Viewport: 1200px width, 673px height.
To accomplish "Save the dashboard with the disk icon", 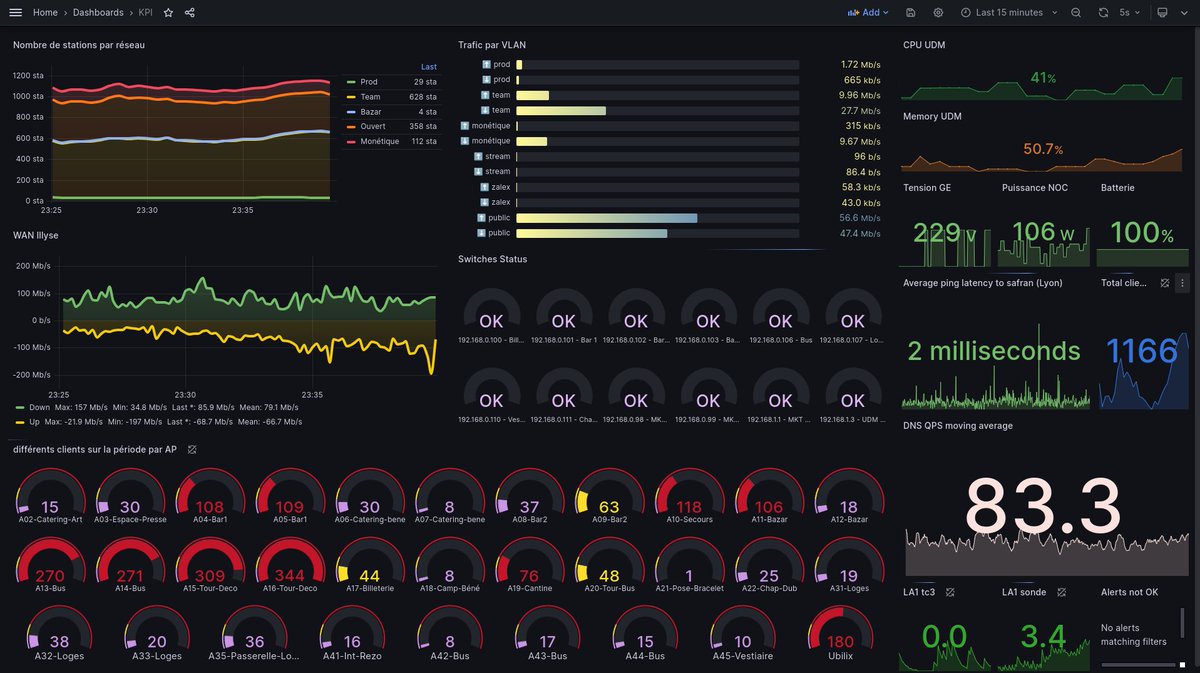I will tap(910, 13).
